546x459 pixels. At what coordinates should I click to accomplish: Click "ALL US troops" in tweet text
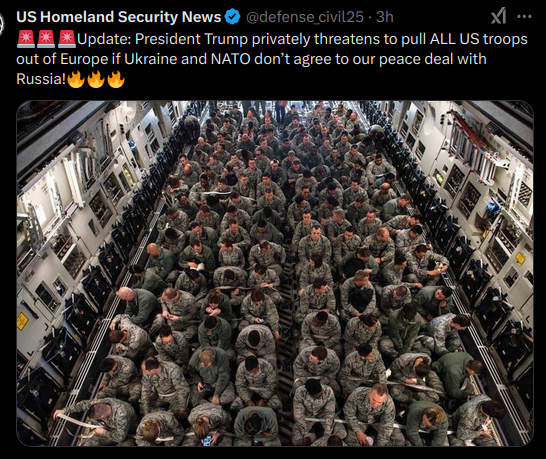click(479, 39)
